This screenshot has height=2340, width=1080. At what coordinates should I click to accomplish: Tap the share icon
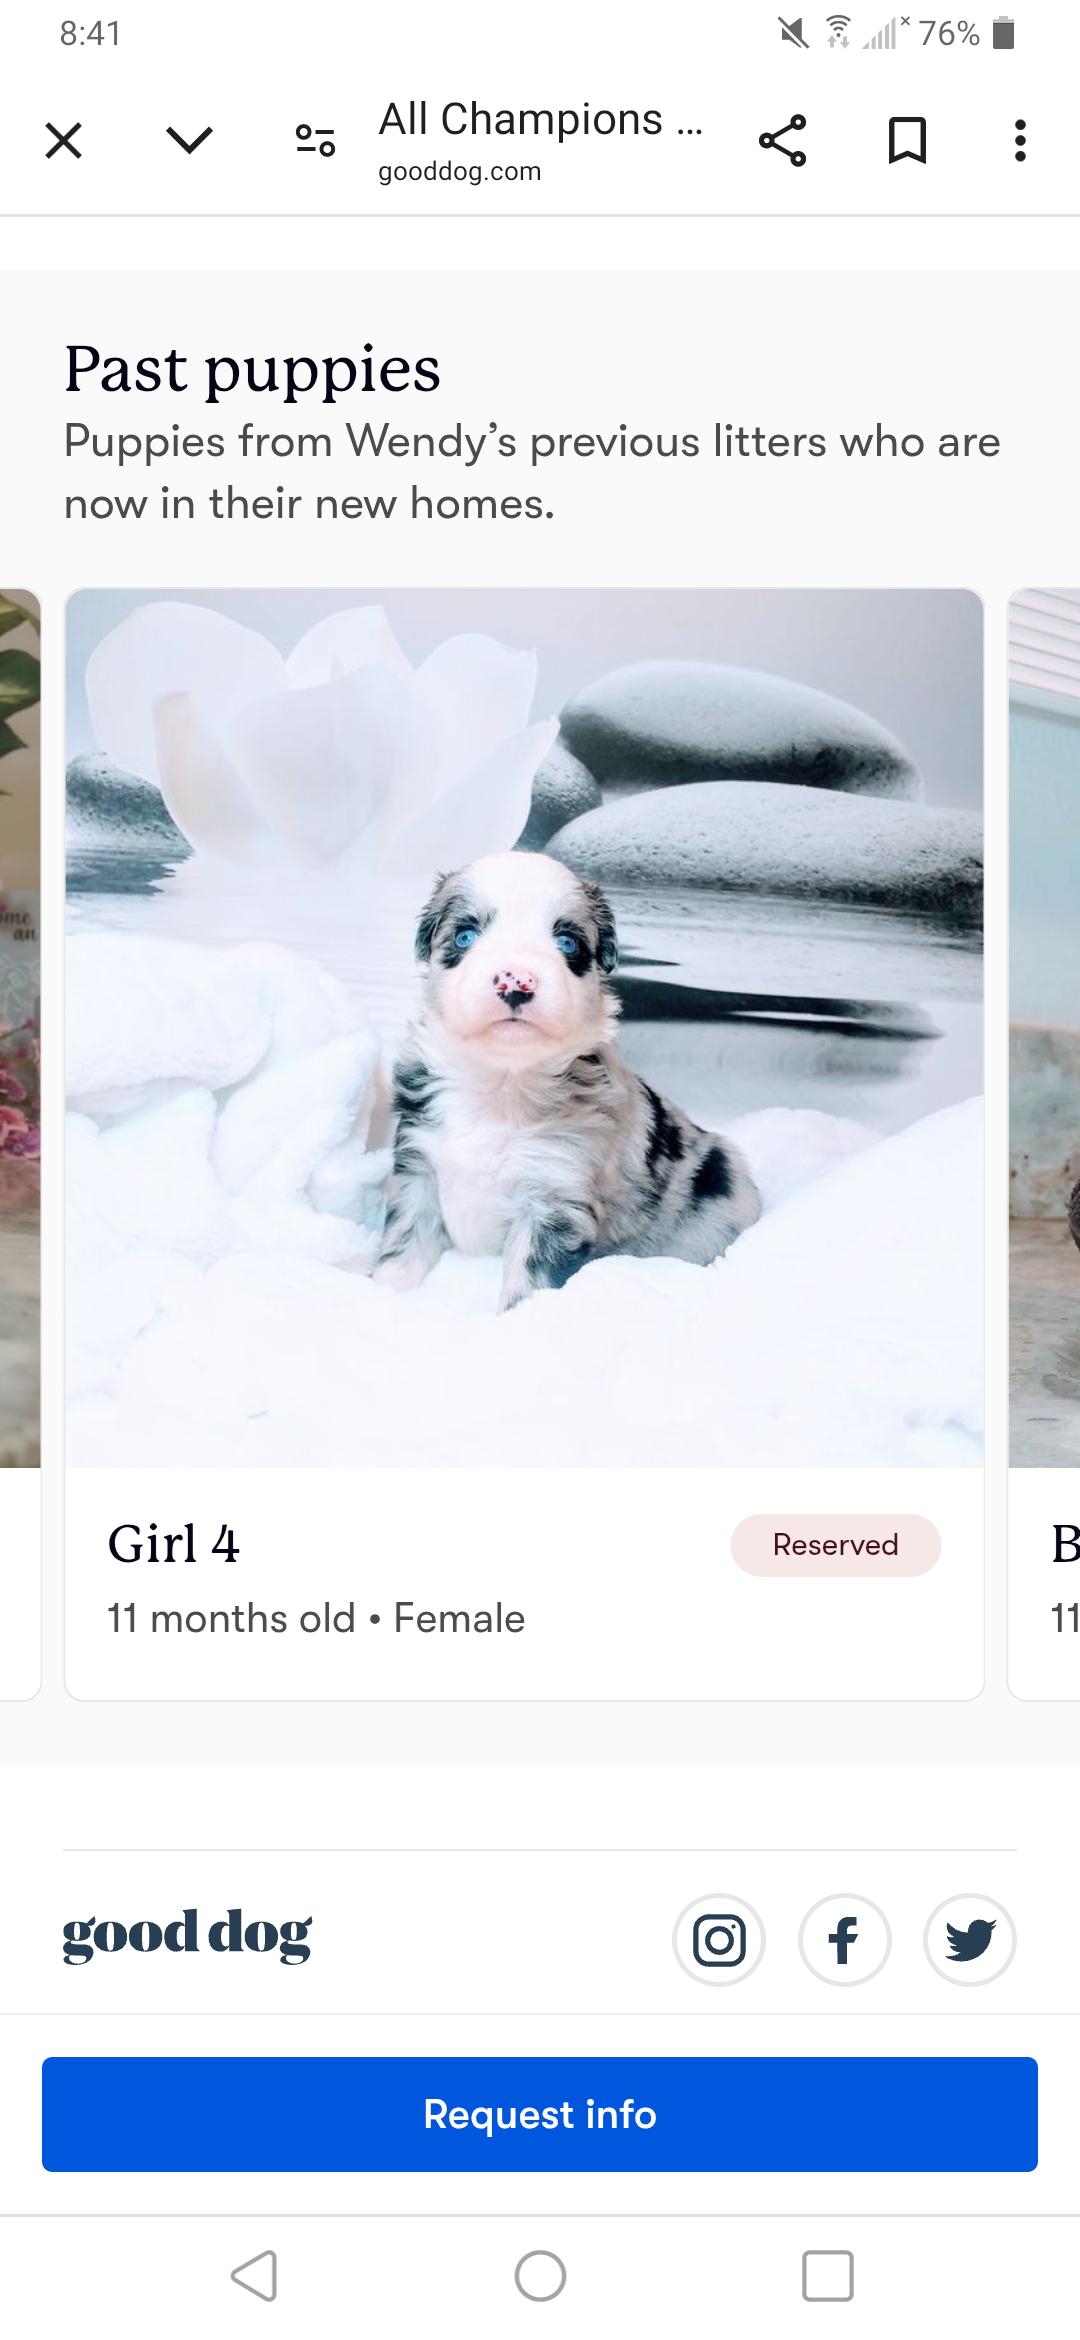coord(782,140)
